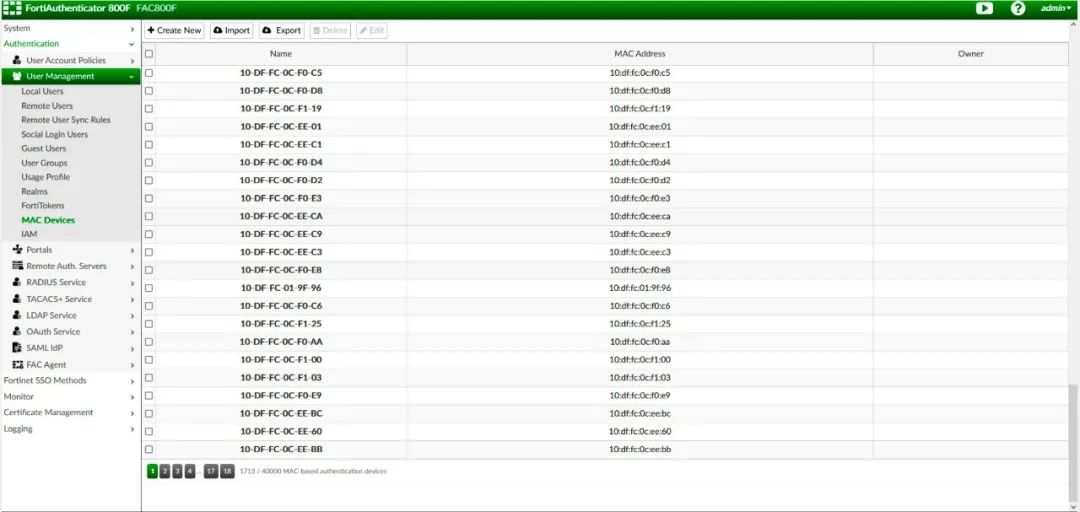Go to page 17 of results

211,471
